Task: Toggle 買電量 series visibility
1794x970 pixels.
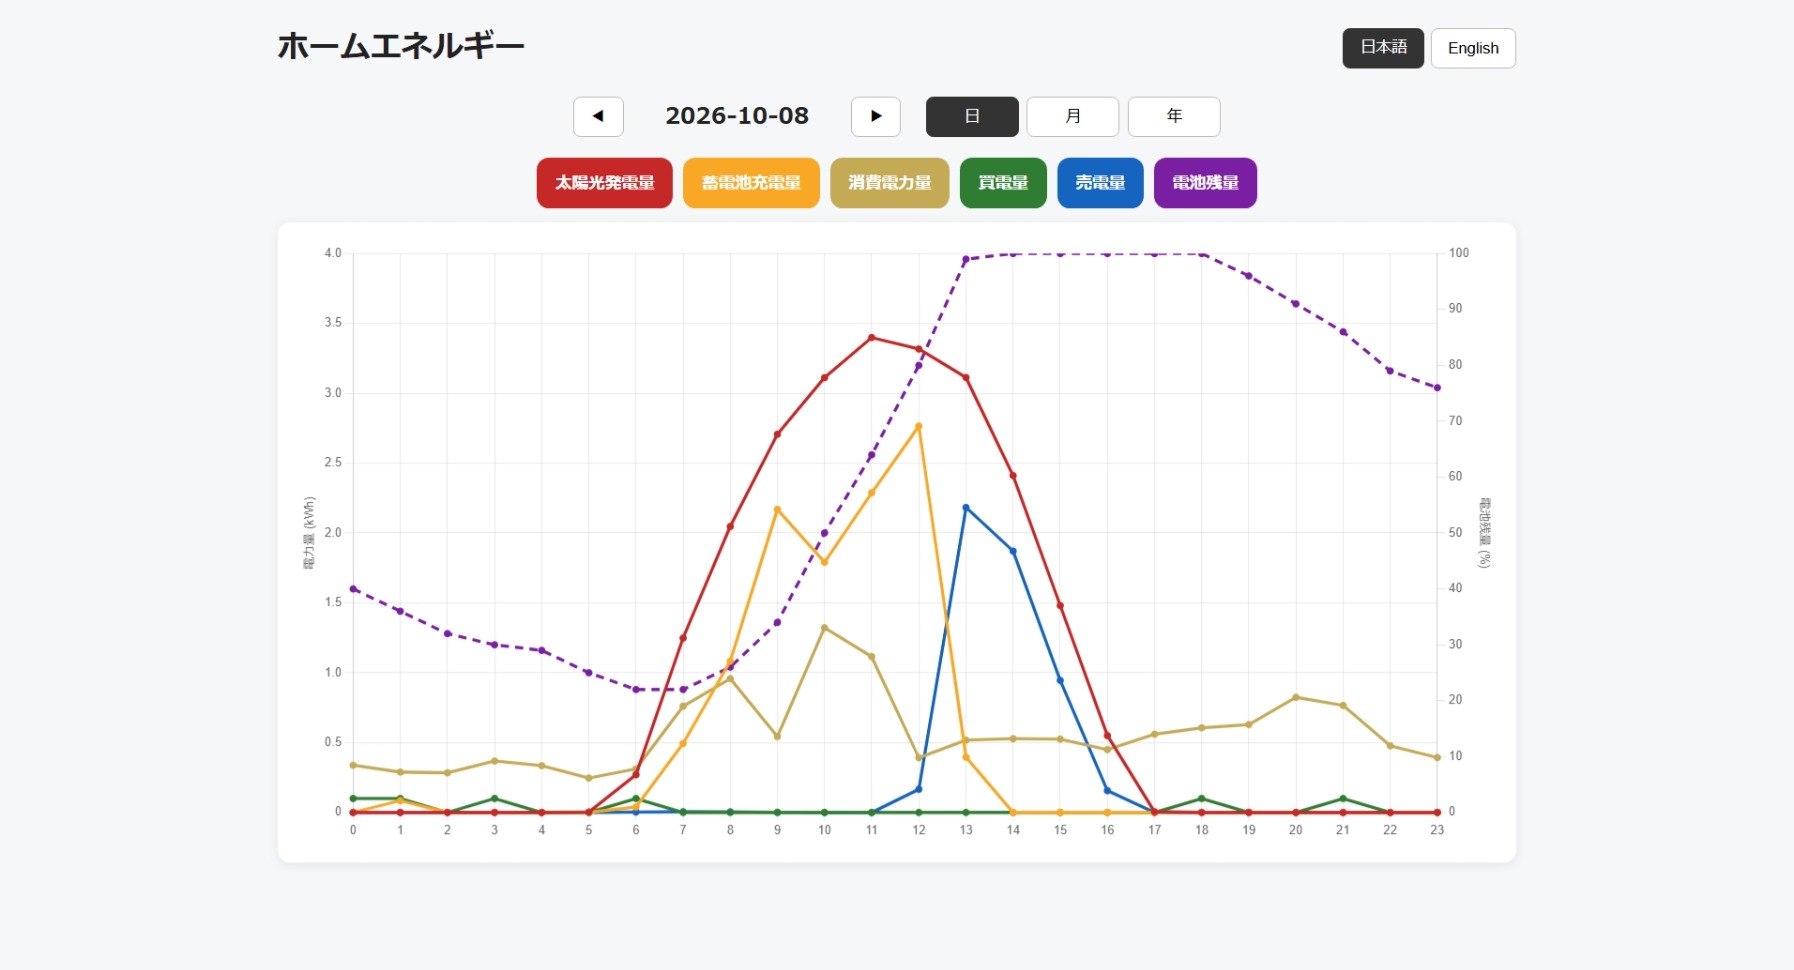Action: point(1003,183)
